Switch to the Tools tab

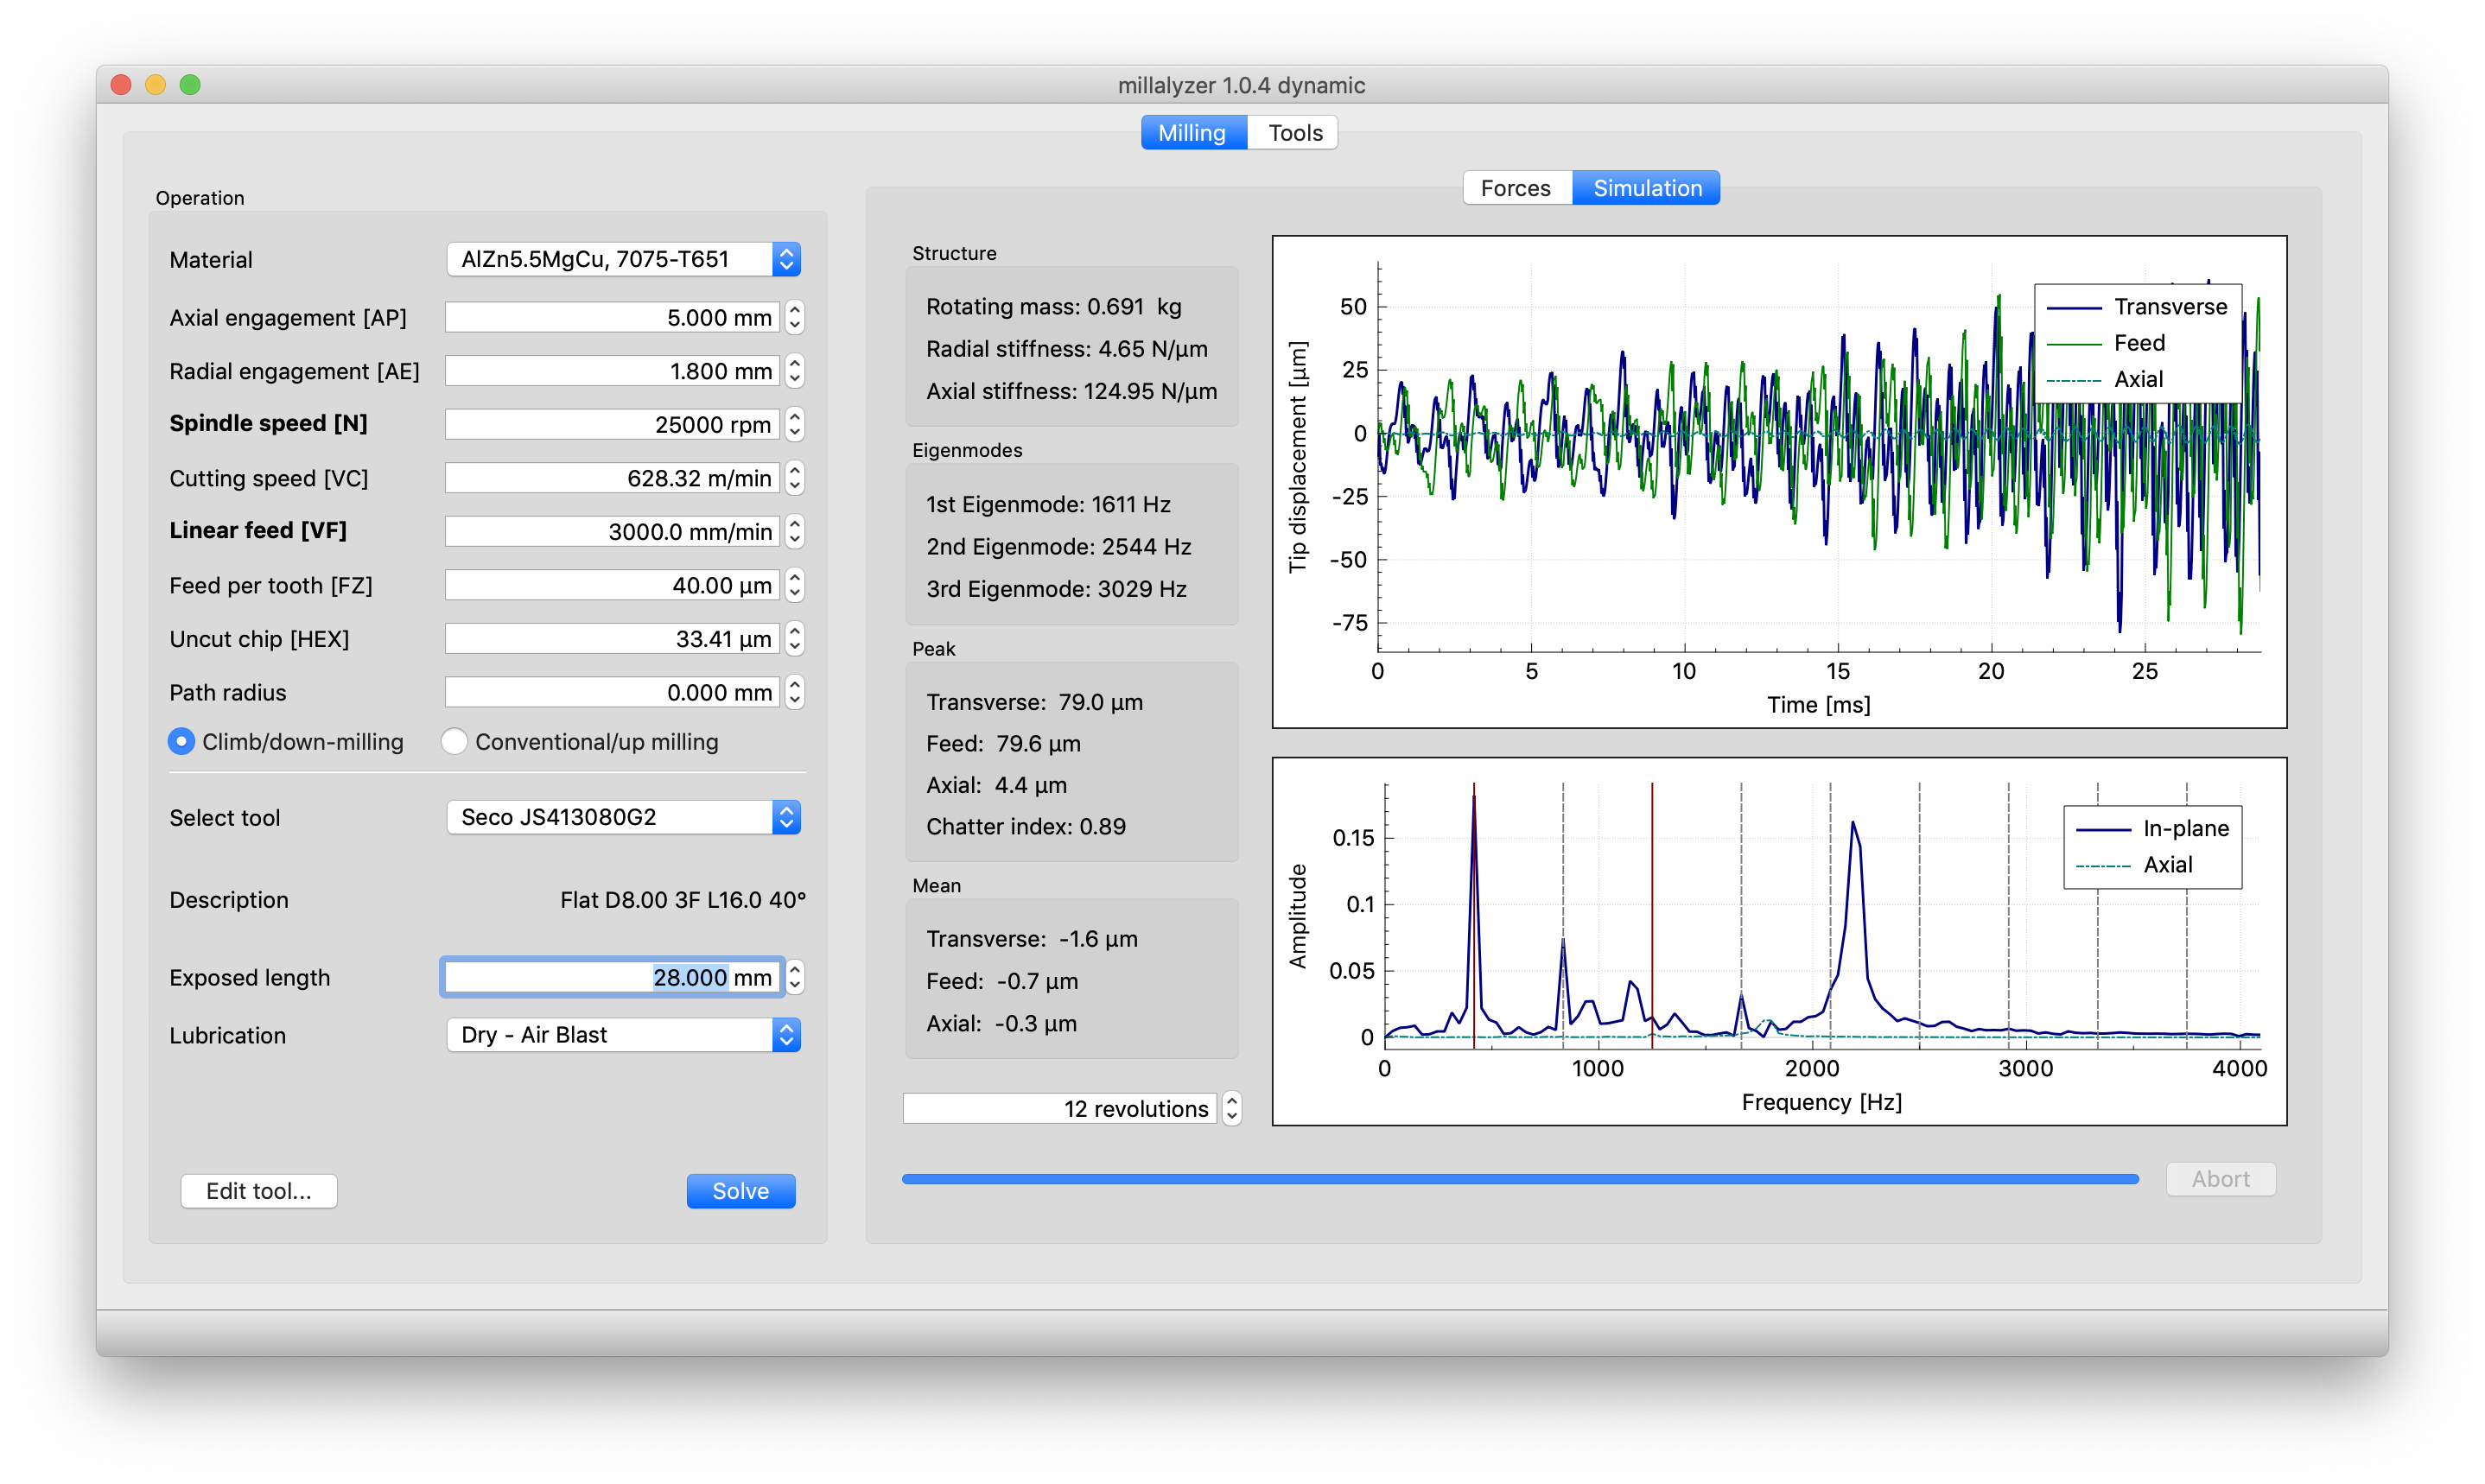tap(1294, 133)
